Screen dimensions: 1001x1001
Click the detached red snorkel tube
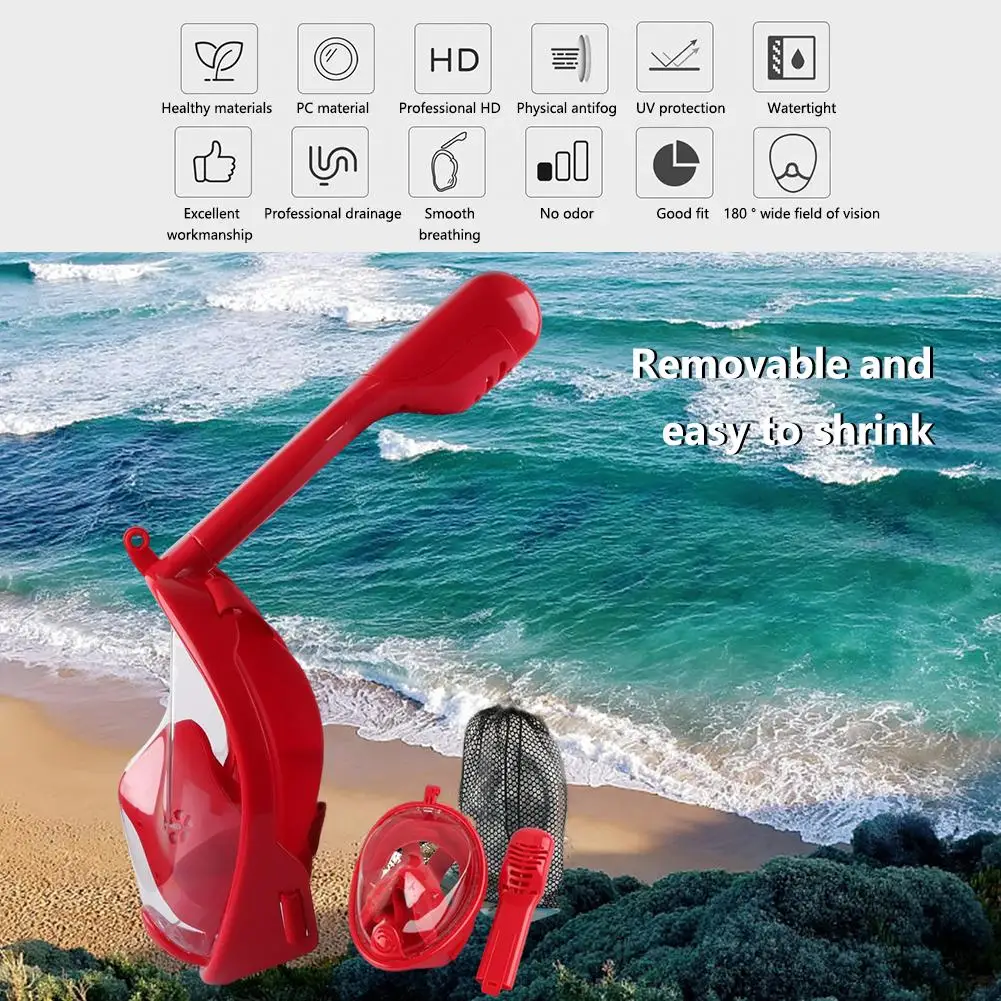(x=514, y=912)
